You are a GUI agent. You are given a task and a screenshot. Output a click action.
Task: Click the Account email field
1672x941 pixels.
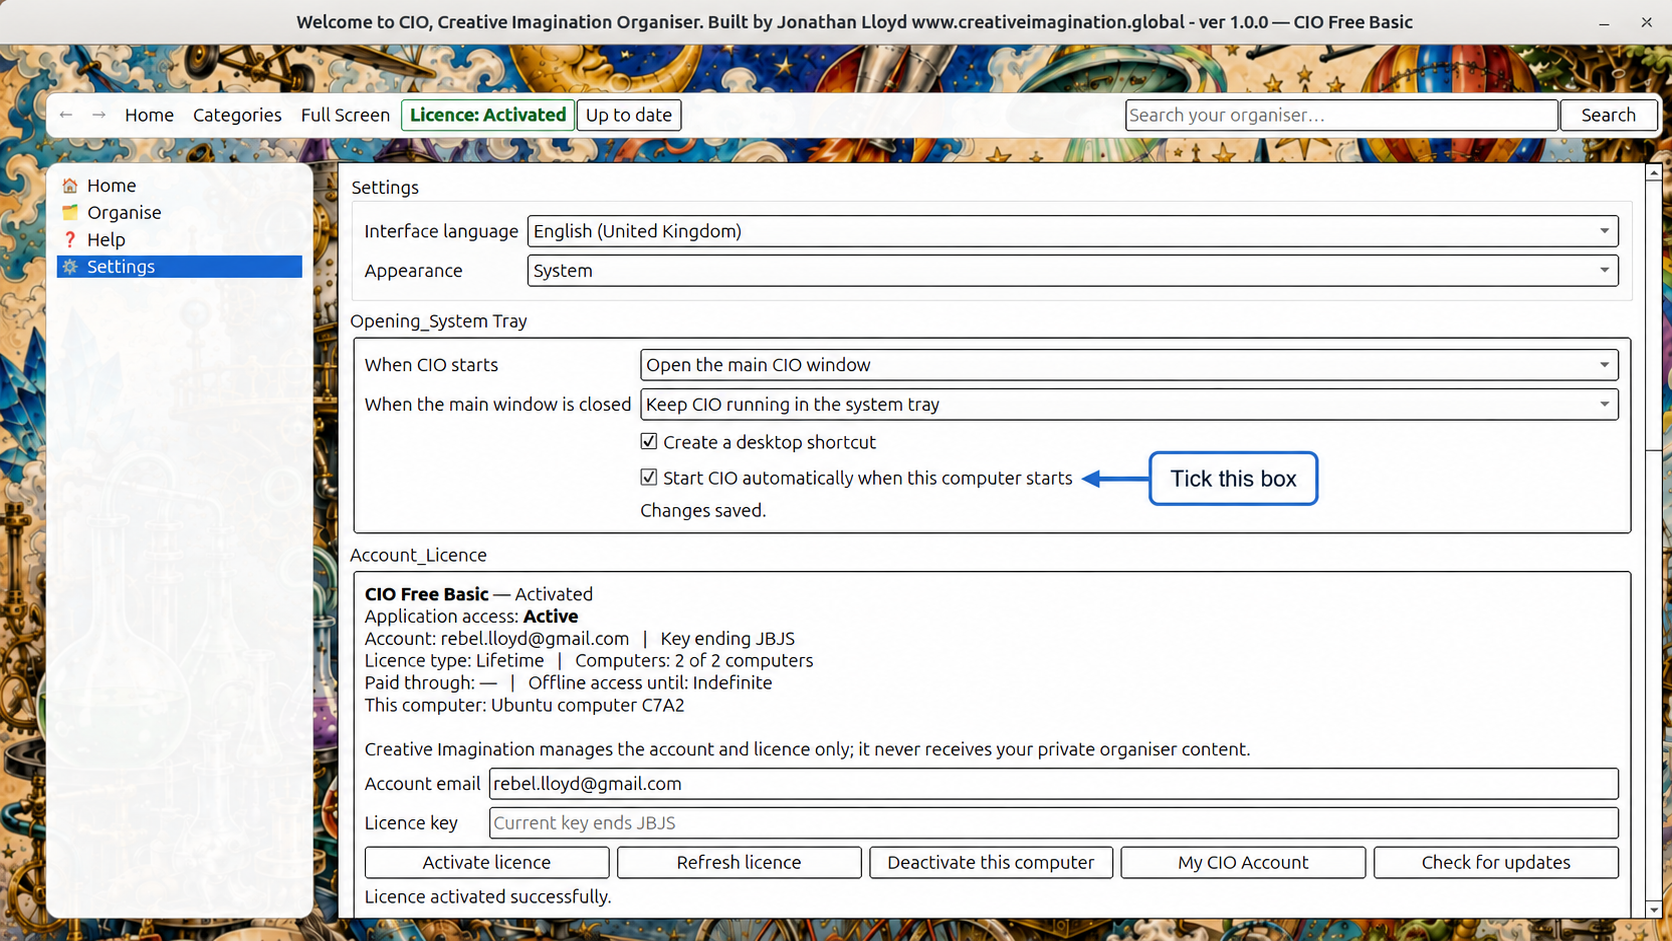pos(1053,784)
